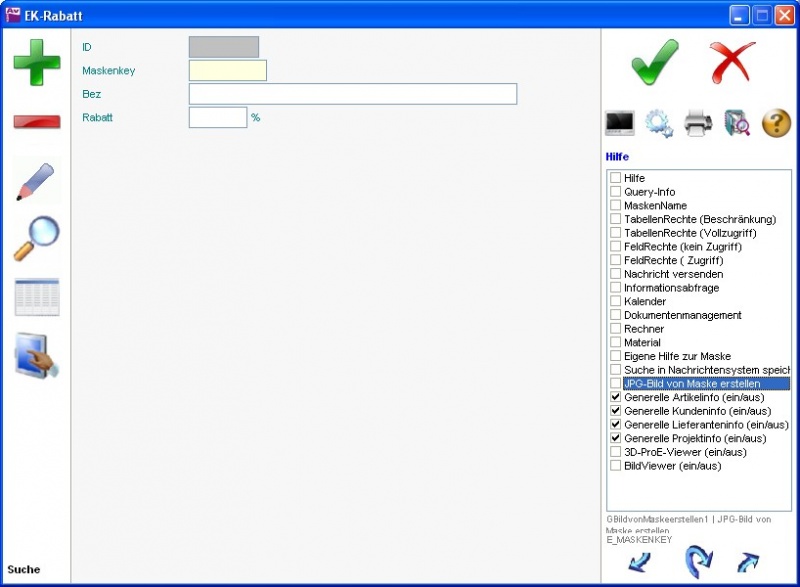Open the table list view icon
The image size is (800, 587).
(37, 297)
